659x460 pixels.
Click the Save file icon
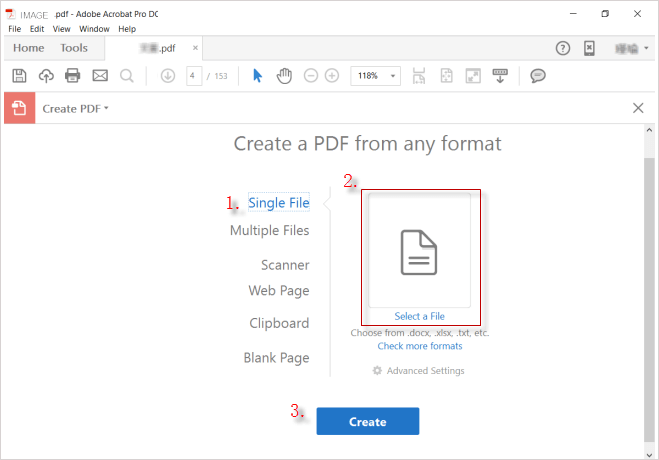19,76
